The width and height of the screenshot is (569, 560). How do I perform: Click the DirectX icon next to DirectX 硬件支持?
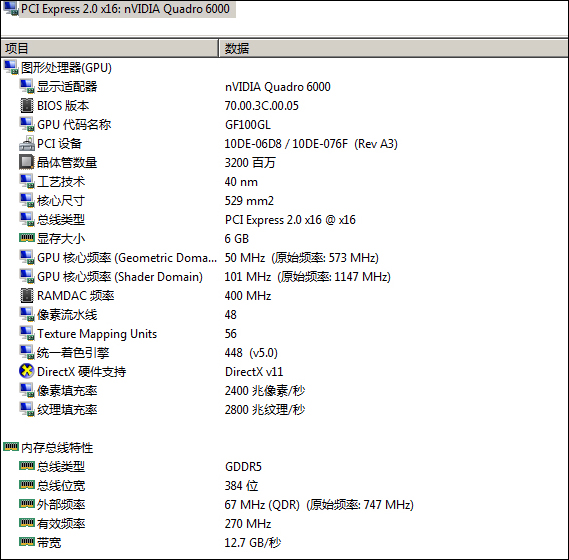(26, 371)
